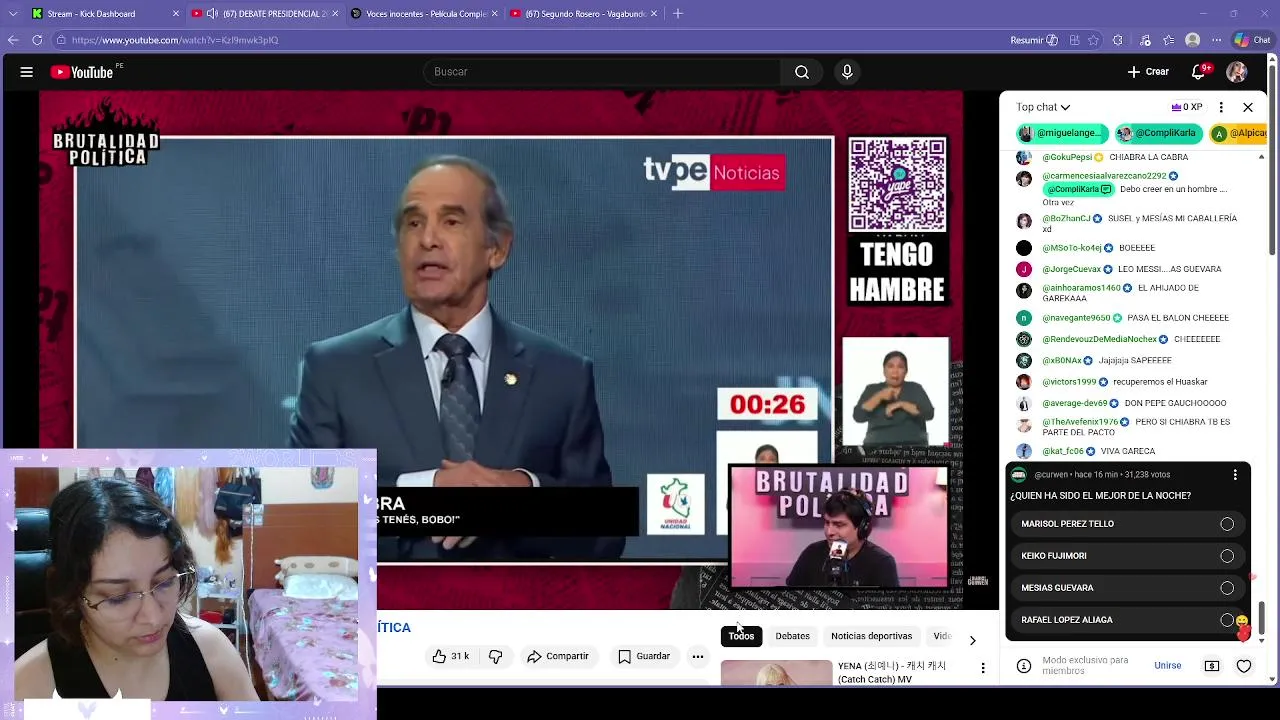This screenshot has width=1280, height=720.
Task: Click the YouTube search magnifier button
Action: pyautogui.click(x=802, y=72)
